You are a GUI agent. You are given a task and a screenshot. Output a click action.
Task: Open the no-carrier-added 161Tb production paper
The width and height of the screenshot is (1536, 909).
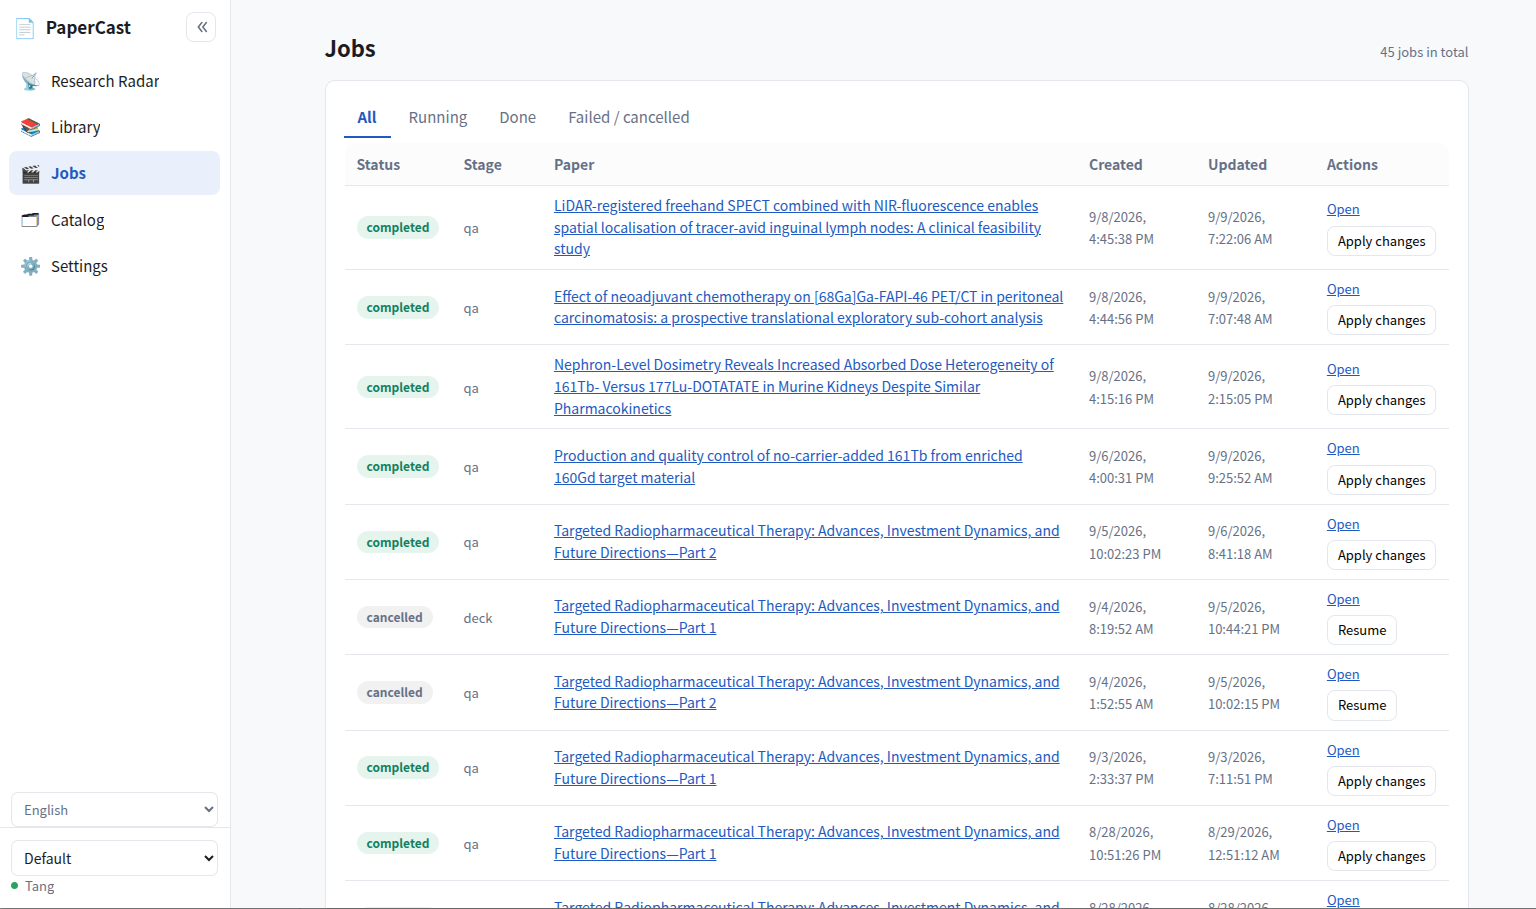tap(788, 467)
